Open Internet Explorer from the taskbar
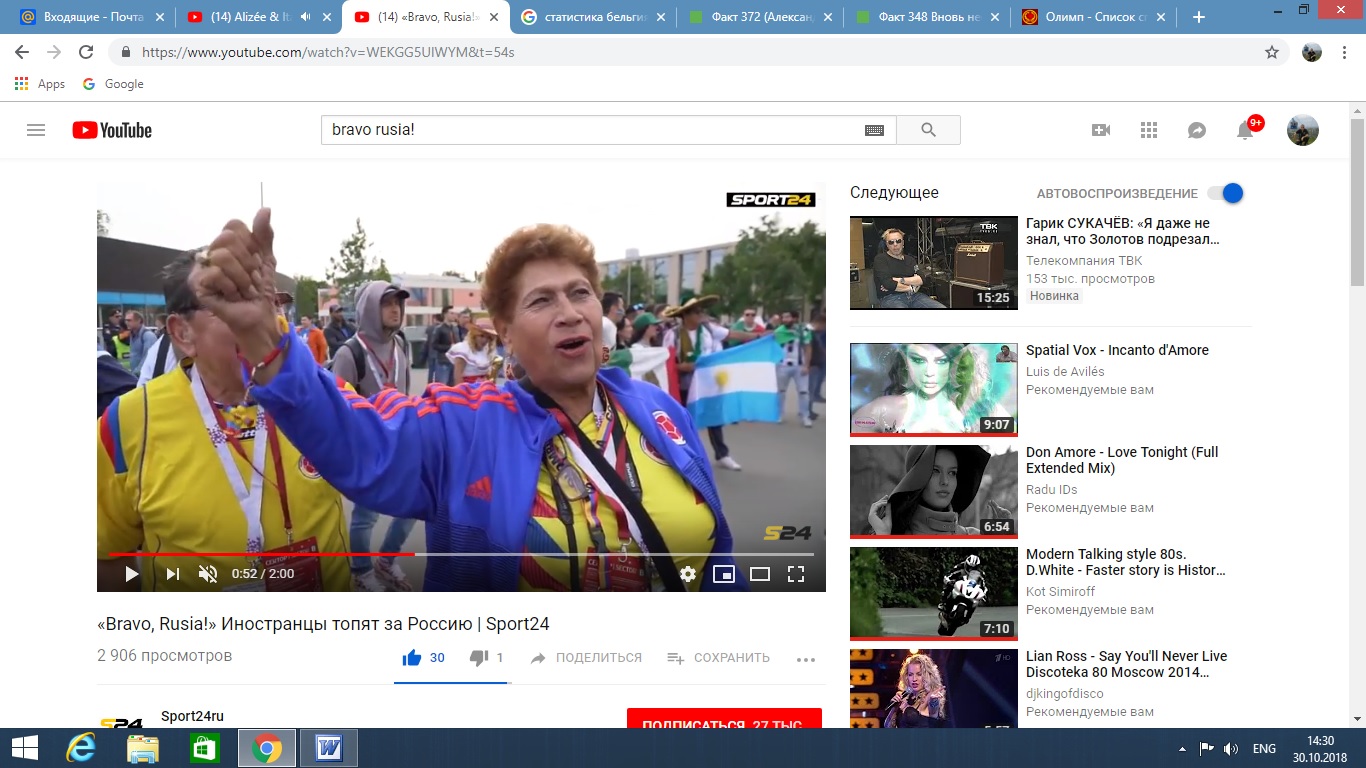This screenshot has width=1366, height=768. tap(80, 748)
